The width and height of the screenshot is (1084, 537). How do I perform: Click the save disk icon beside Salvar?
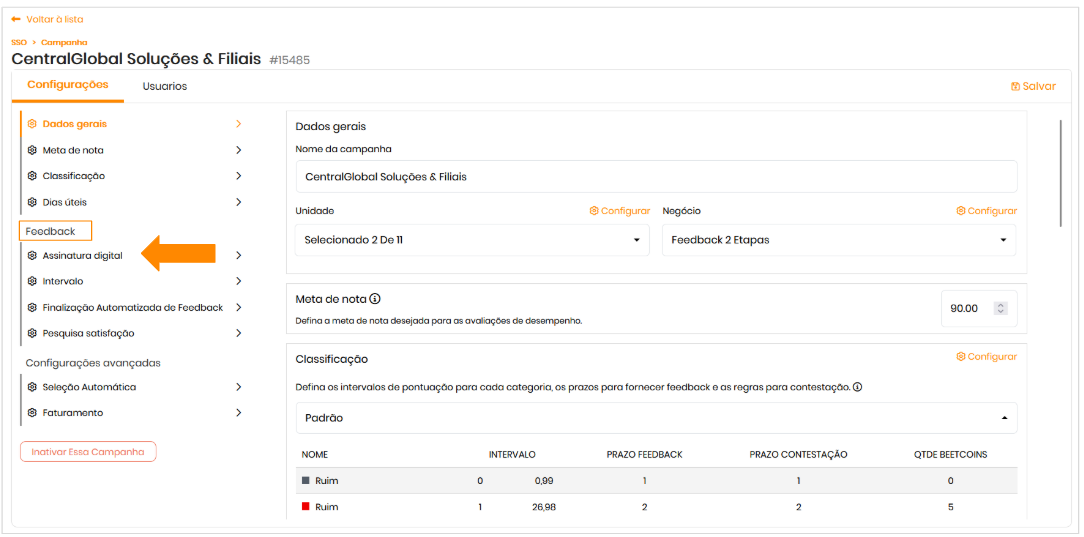1015,87
